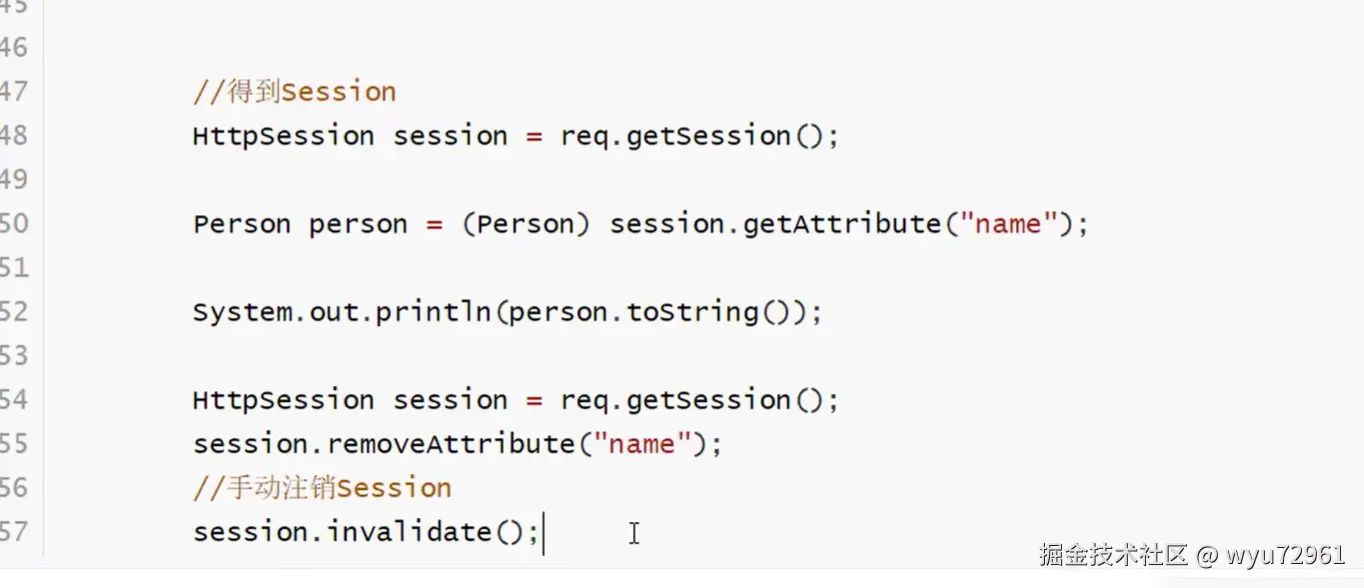Click the "//得到Session" comment line
This screenshot has height=588, width=1364.
294,92
